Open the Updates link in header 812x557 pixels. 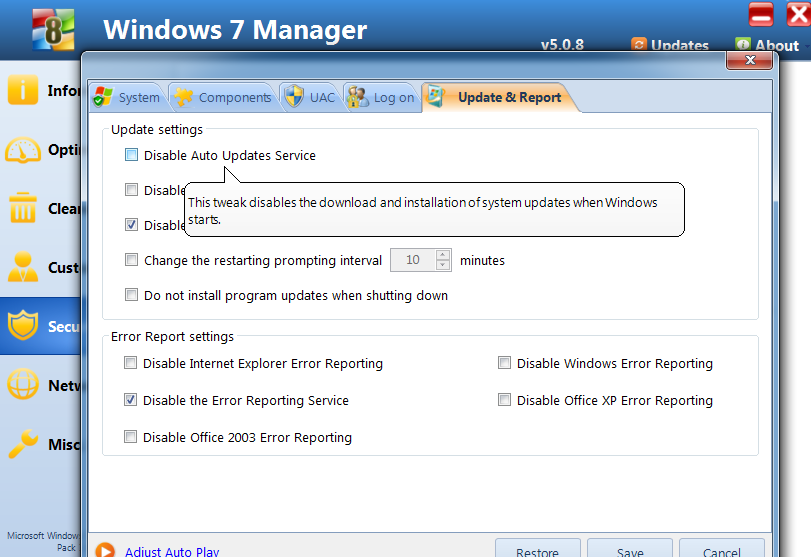[x=679, y=46]
